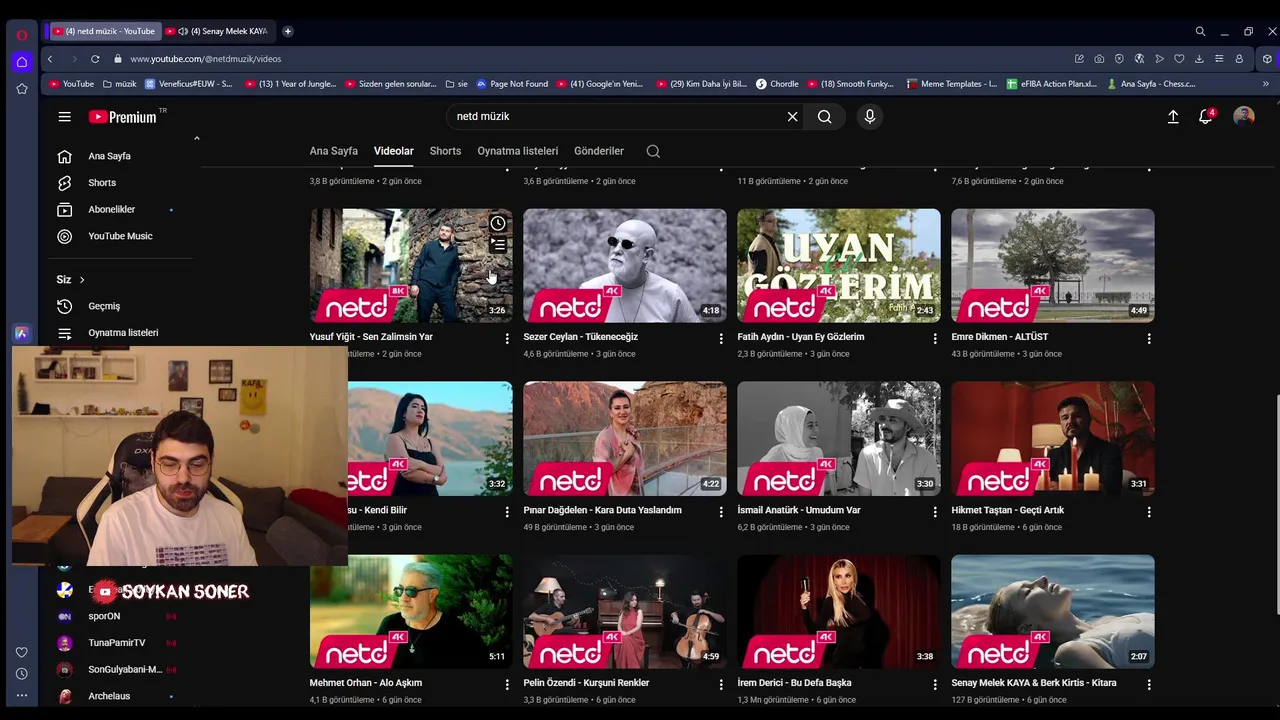Start voice search with the microphone
The height and width of the screenshot is (720, 1280).
869,117
